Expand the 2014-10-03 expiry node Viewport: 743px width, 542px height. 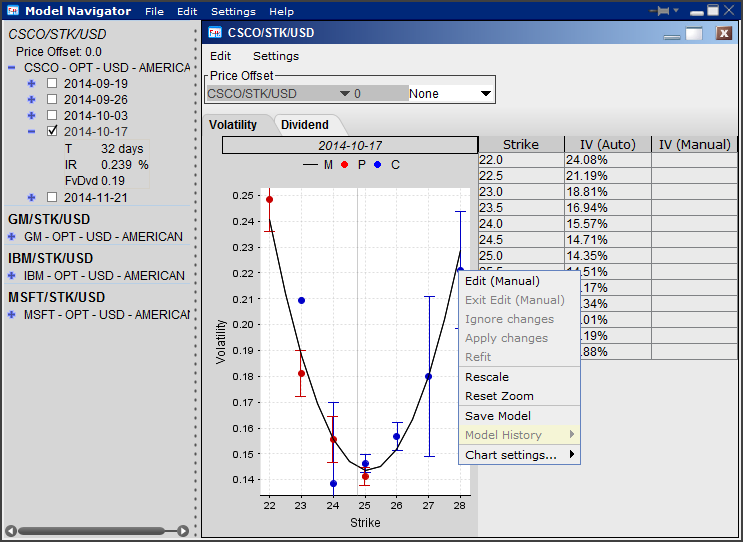[32, 115]
